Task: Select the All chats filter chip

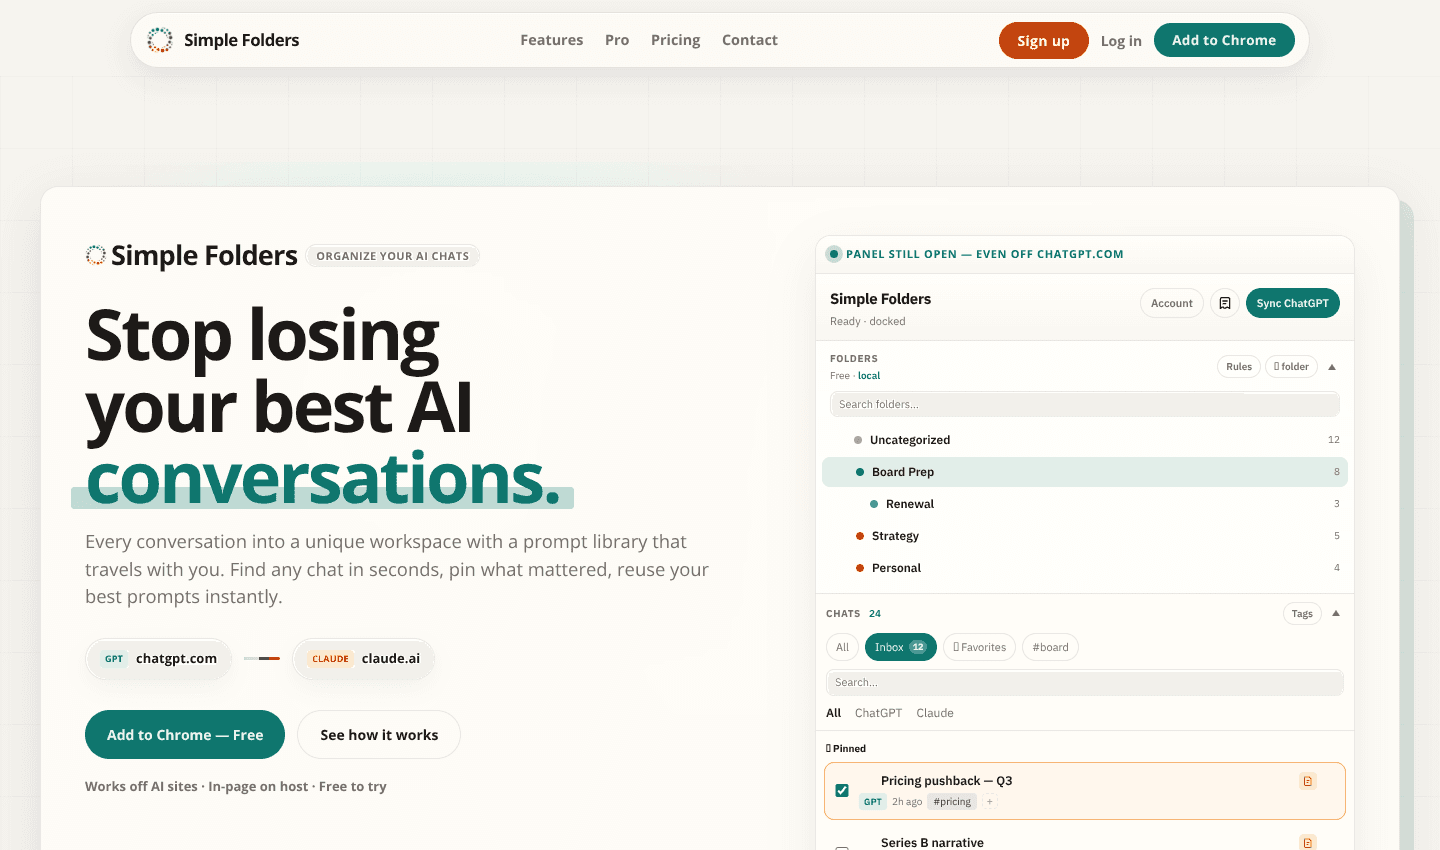Action: (842, 647)
